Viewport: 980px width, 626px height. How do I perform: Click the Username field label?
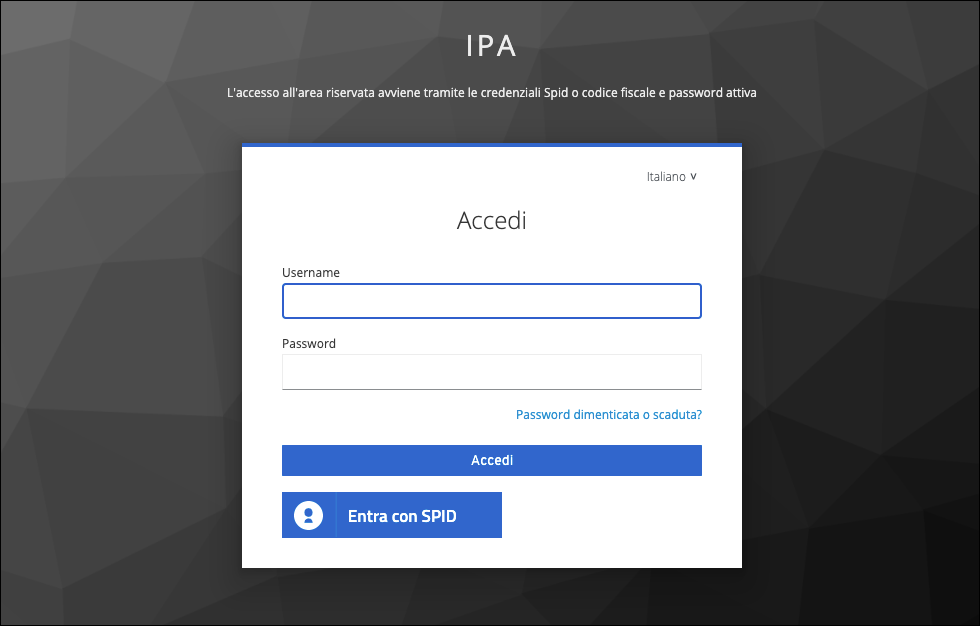(311, 273)
